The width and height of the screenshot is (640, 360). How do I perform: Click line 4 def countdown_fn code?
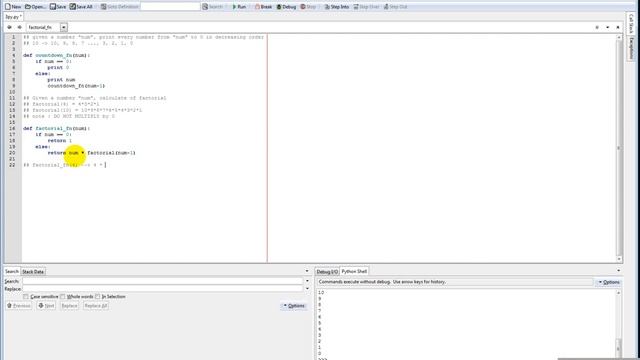(x=56, y=56)
